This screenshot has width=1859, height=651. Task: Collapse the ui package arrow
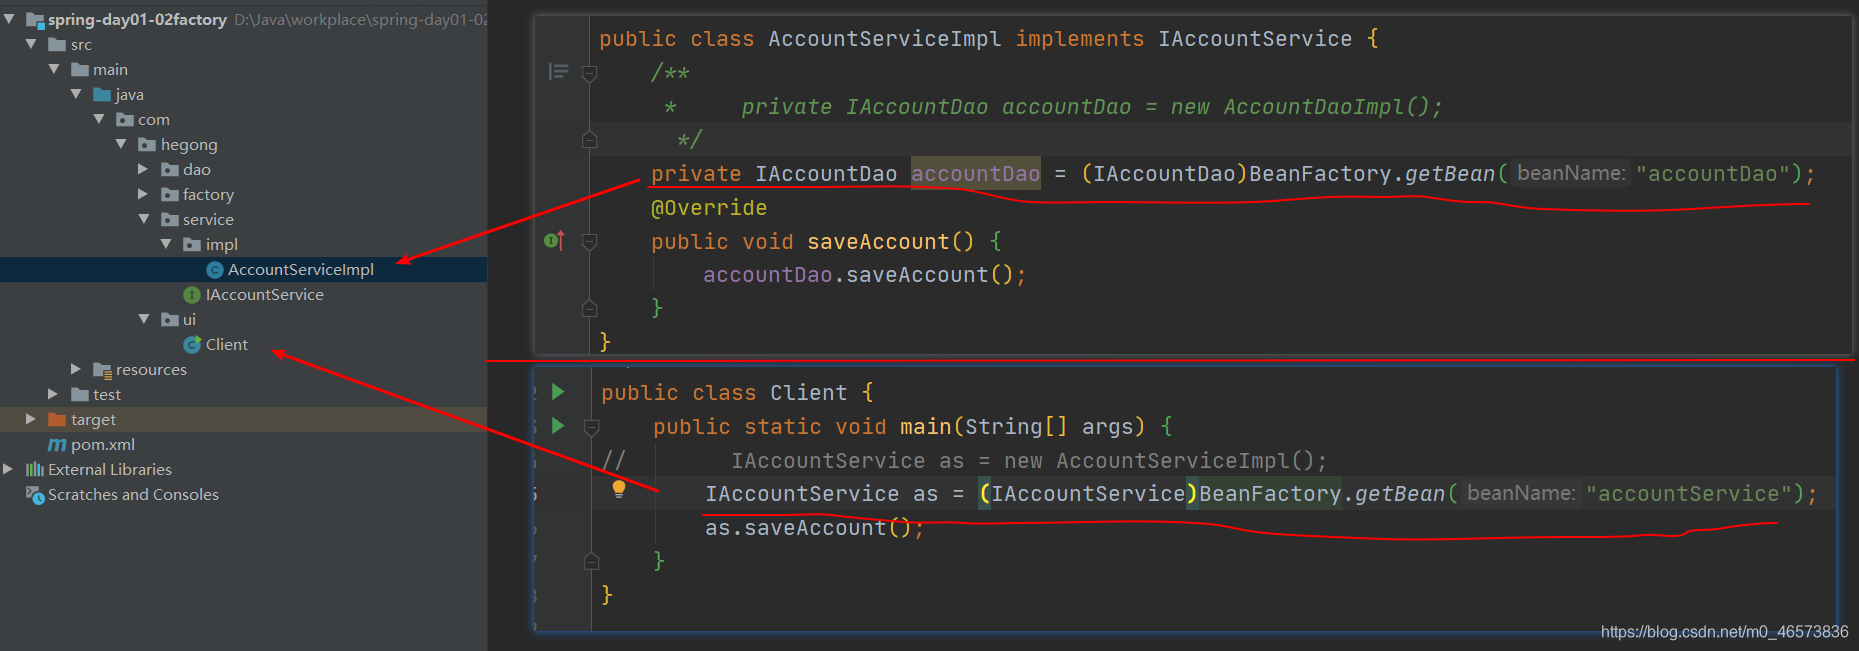(144, 319)
